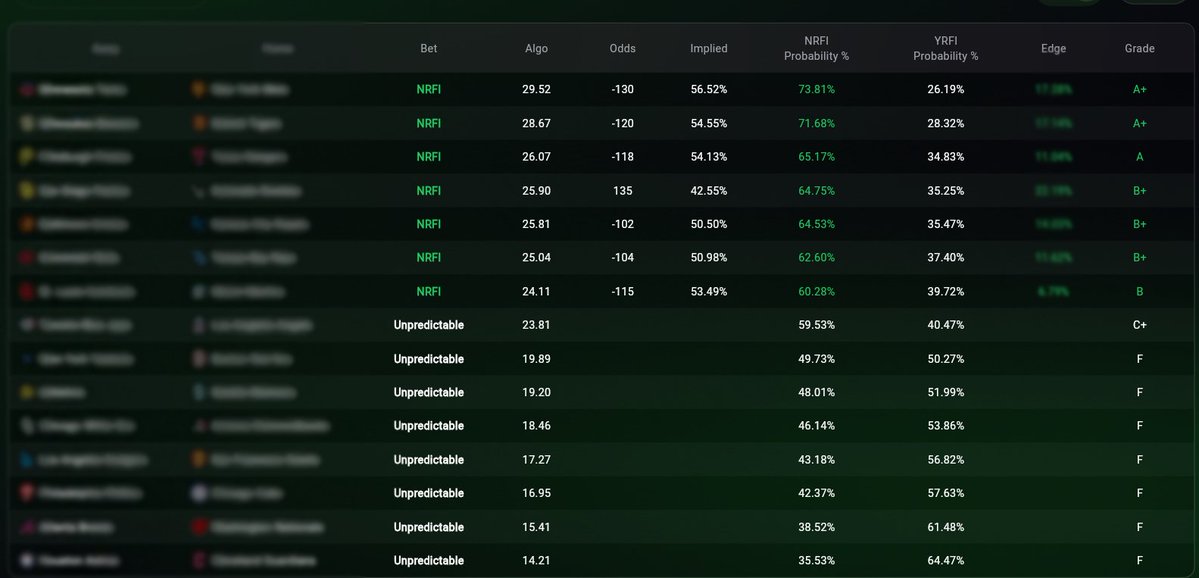Click the NRFI probability 71.68%

[816, 123]
